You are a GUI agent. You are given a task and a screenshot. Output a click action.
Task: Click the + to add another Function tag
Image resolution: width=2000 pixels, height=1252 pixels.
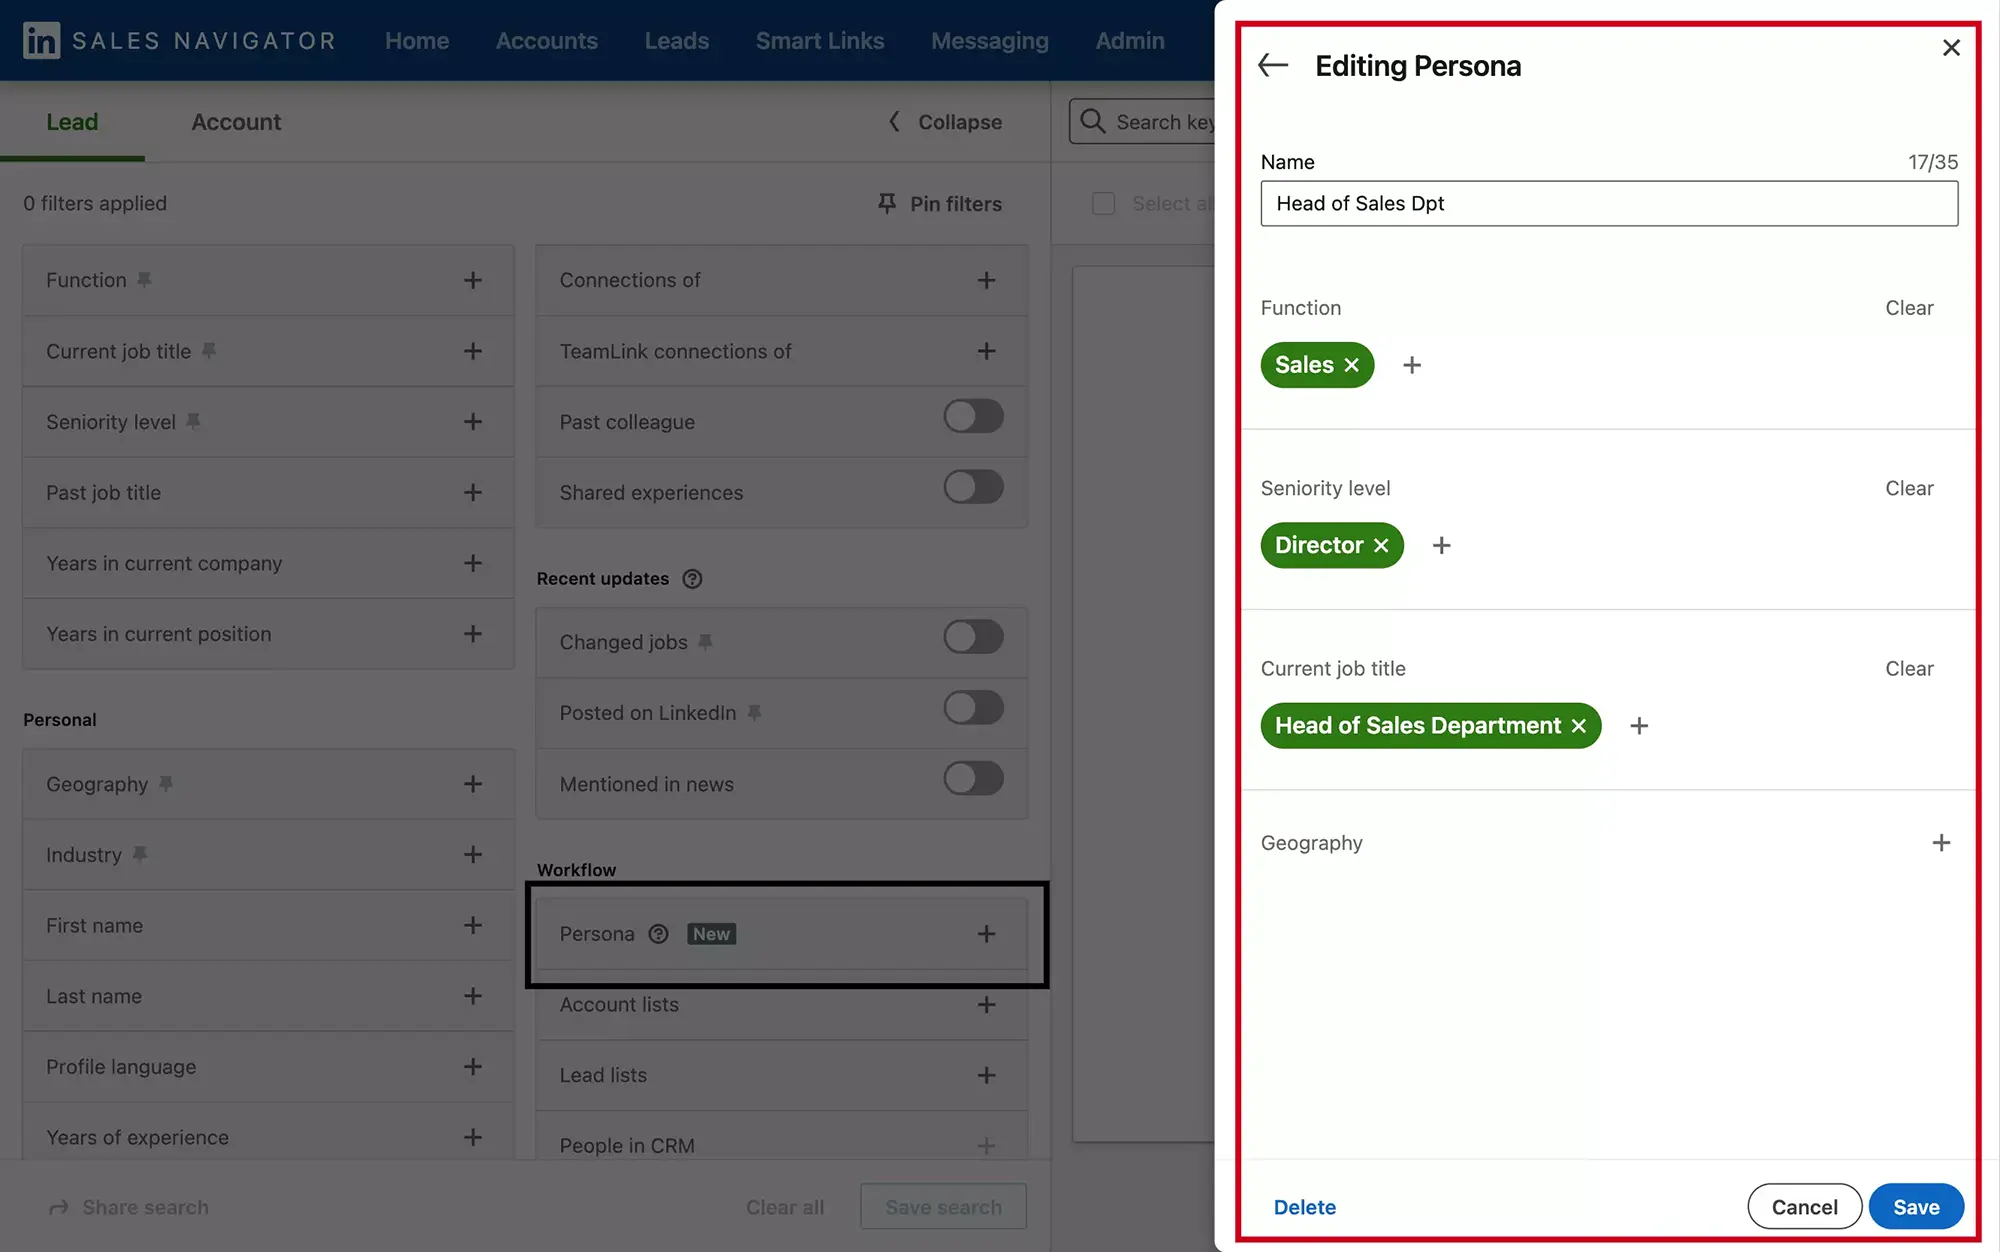1412,363
